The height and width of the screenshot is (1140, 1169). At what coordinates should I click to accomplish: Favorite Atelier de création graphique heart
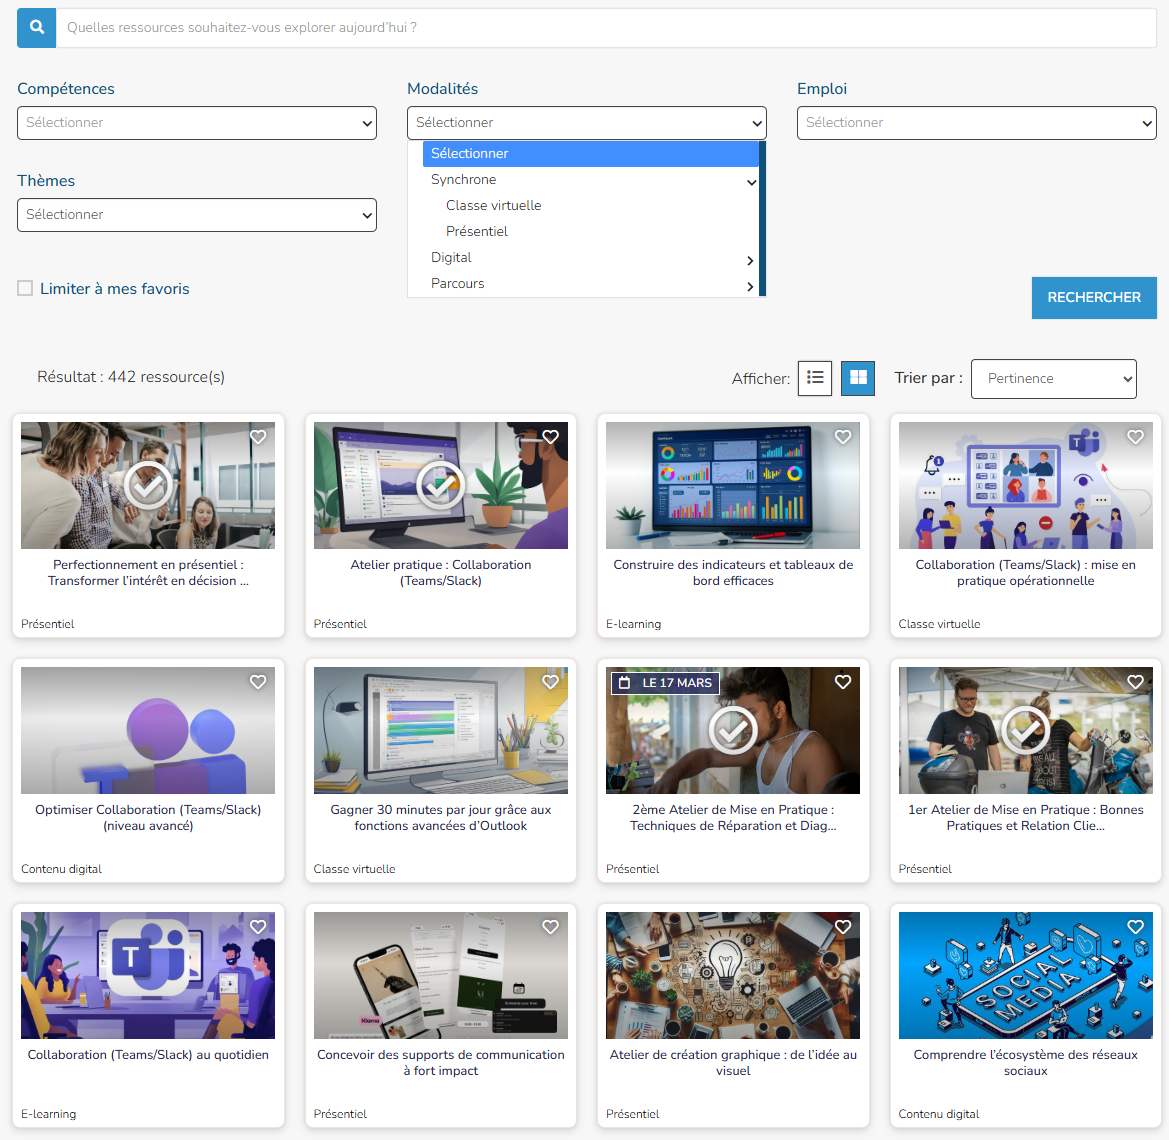tap(843, 927)
